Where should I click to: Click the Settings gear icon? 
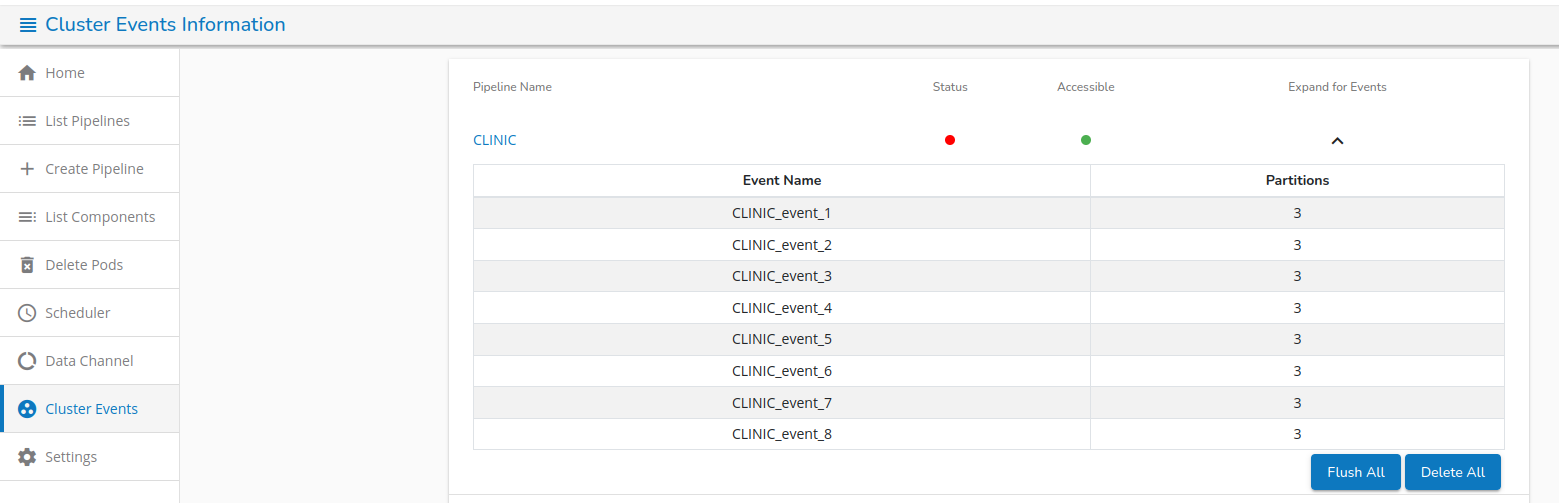point(28,457)
